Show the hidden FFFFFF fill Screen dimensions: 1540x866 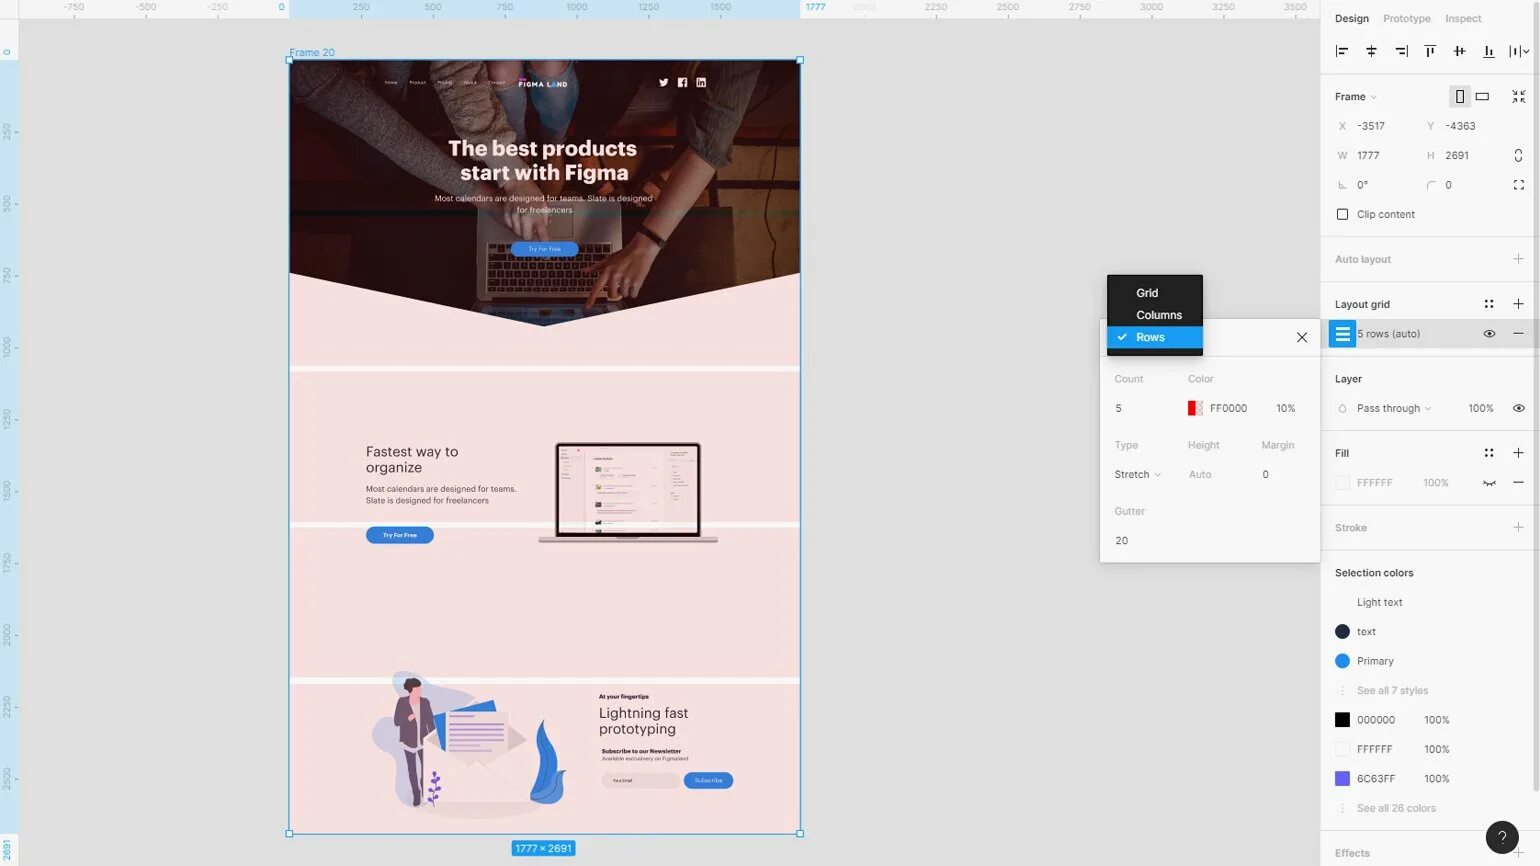coord(1489,483)
